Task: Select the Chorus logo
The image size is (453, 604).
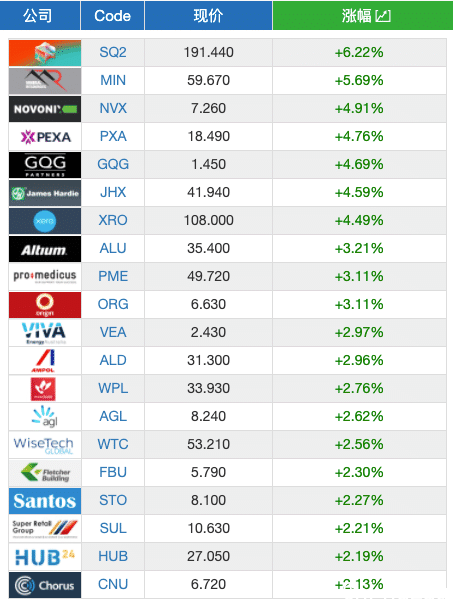Action: pos(45,585)
